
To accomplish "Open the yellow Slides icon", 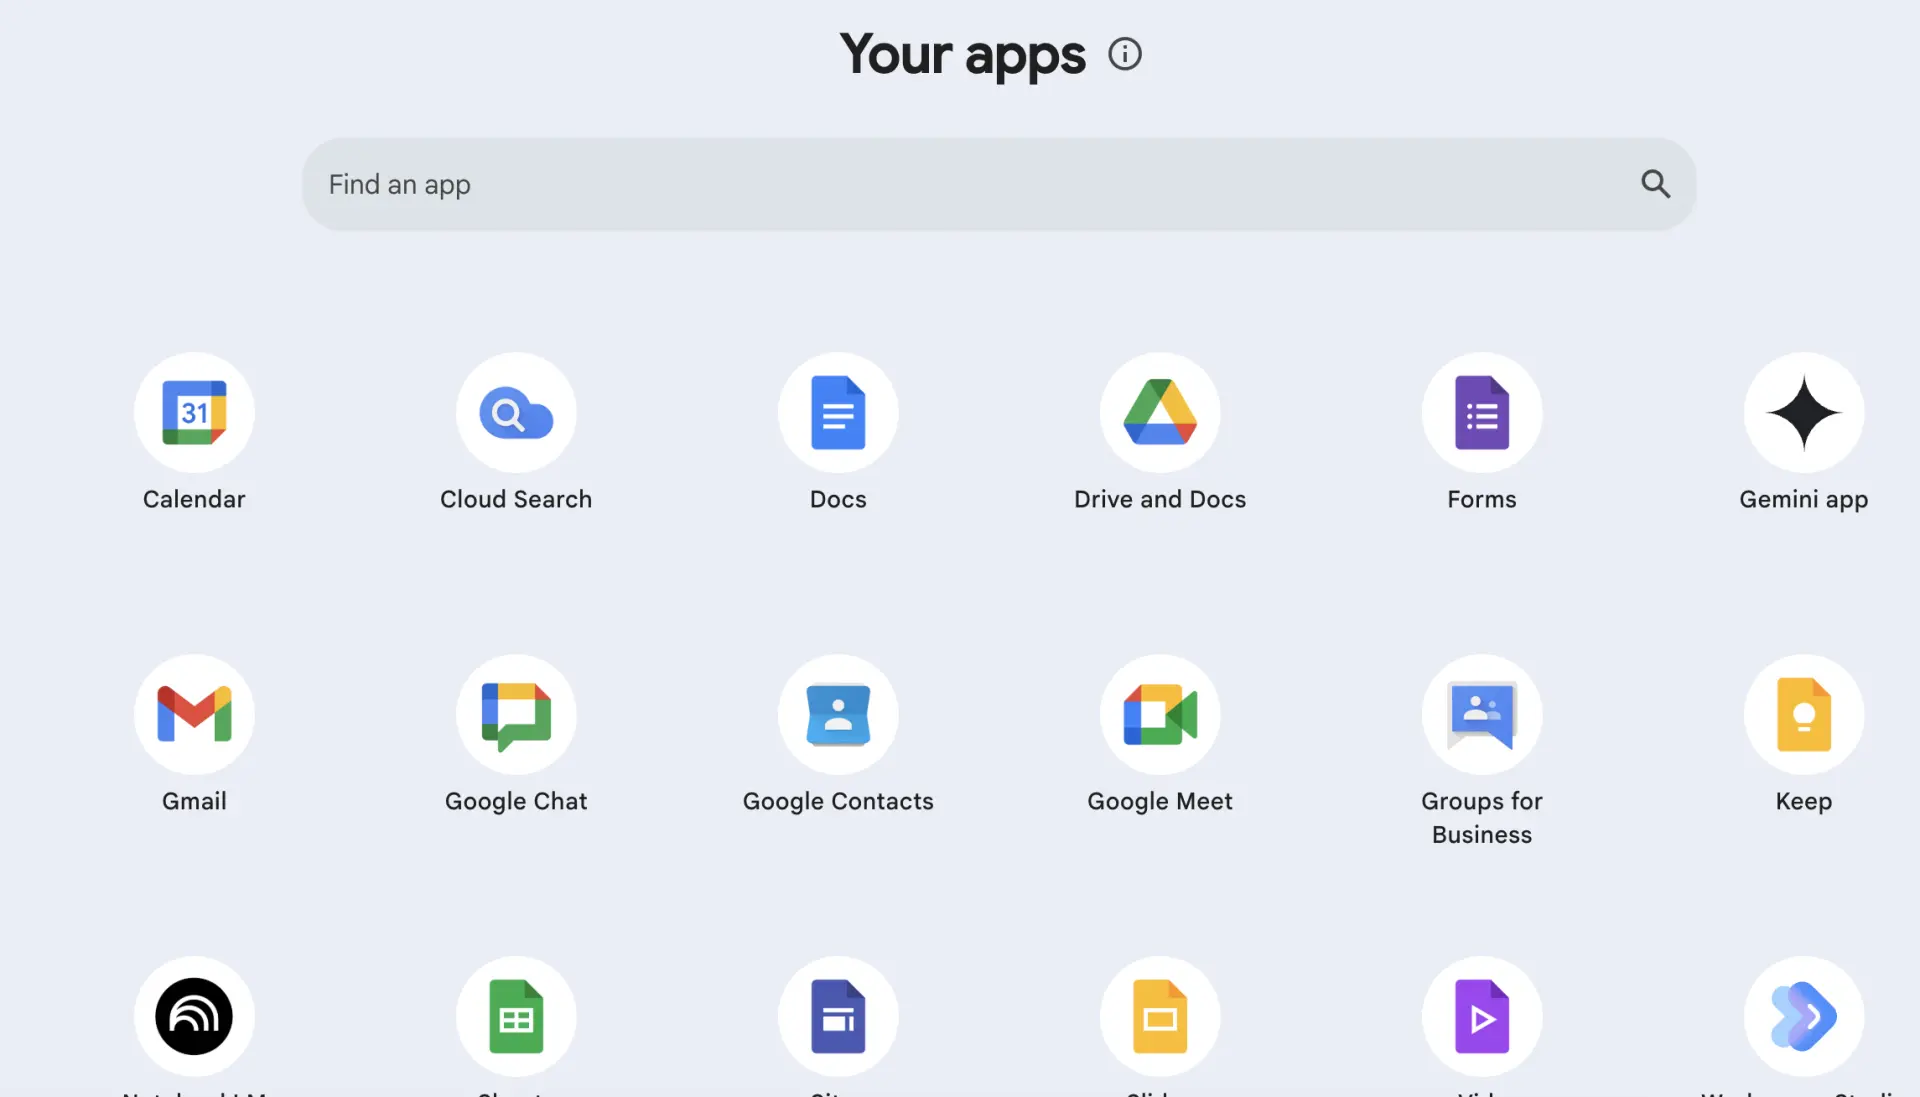I will pos(1160,1016).
